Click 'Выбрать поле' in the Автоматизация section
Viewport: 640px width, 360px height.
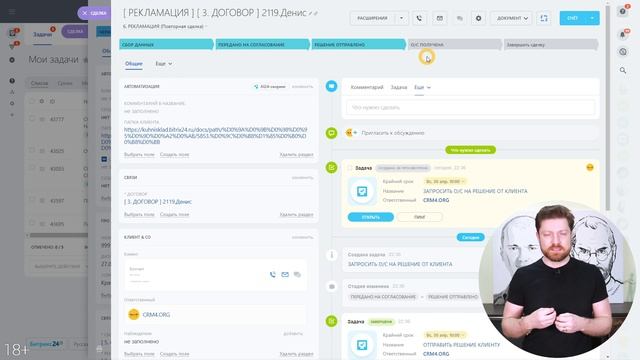tap(139, 155)
